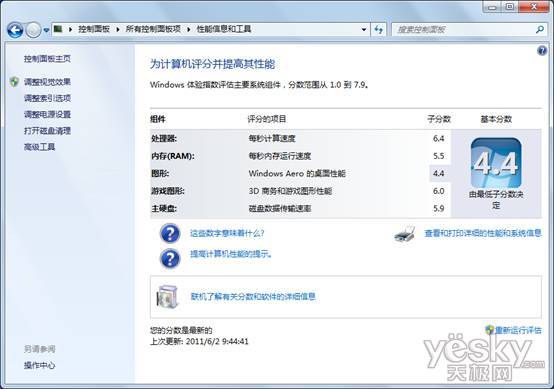Viewport: 554px width, 389px height.
Task: Click 上次更新: 2011/6/2 9:44:41 text
Action: point(199,341)
